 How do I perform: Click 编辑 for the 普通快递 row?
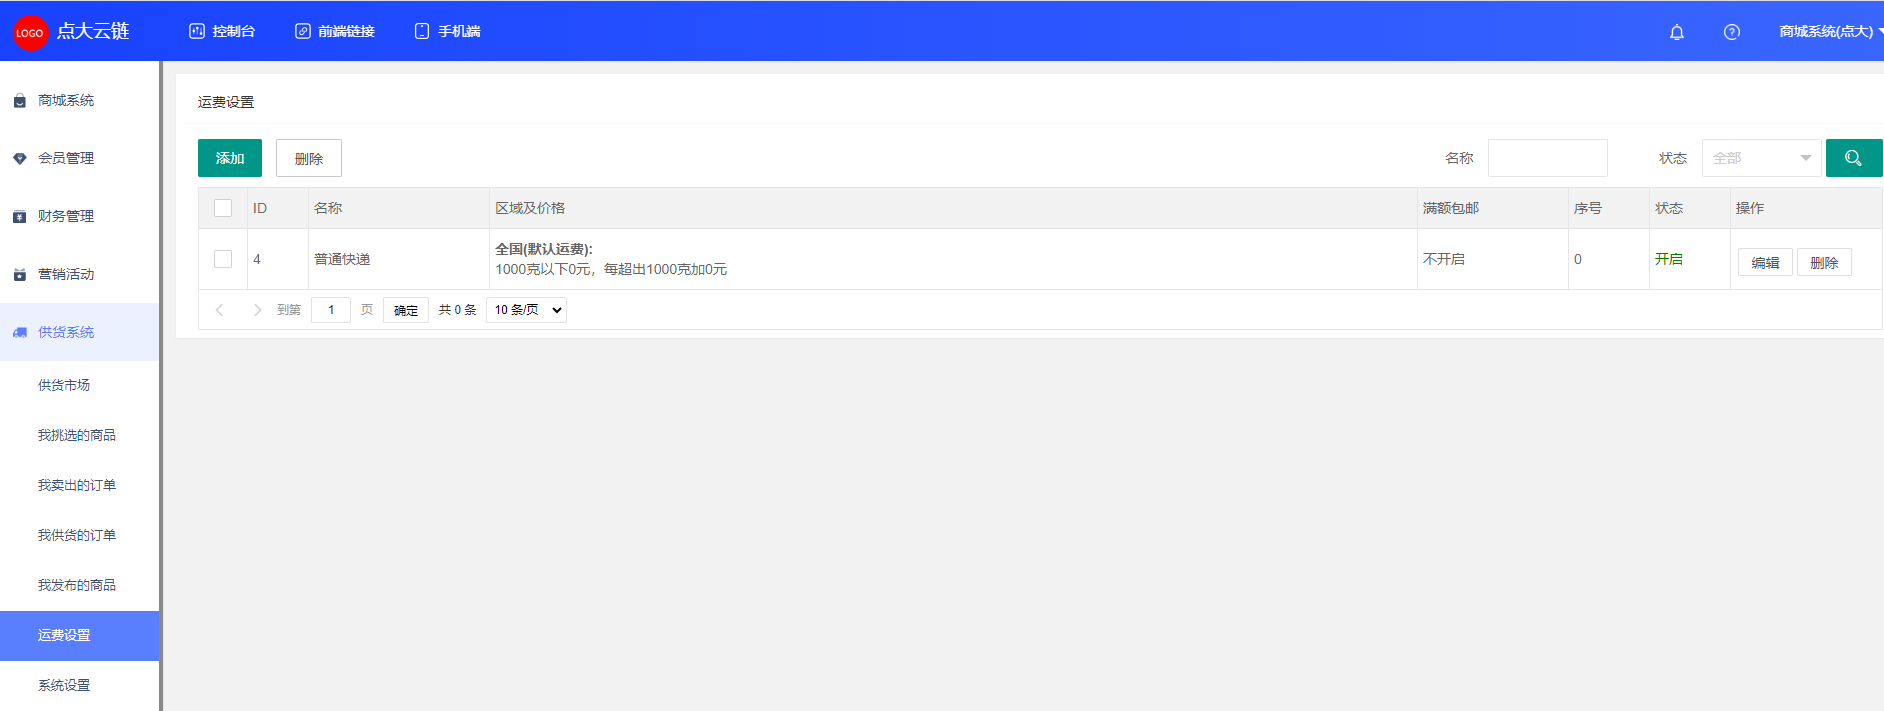[x=1765, y=262]
